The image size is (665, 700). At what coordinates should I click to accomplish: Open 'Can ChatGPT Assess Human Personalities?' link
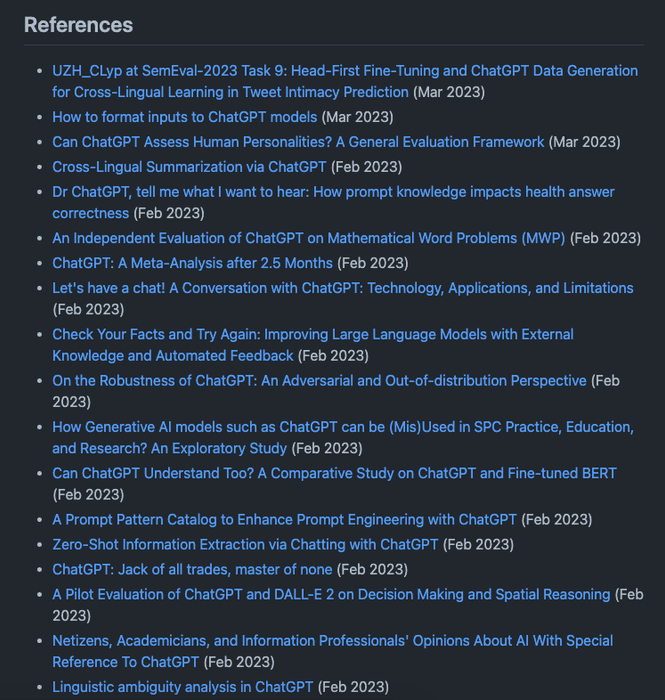(x=298, y=142)
